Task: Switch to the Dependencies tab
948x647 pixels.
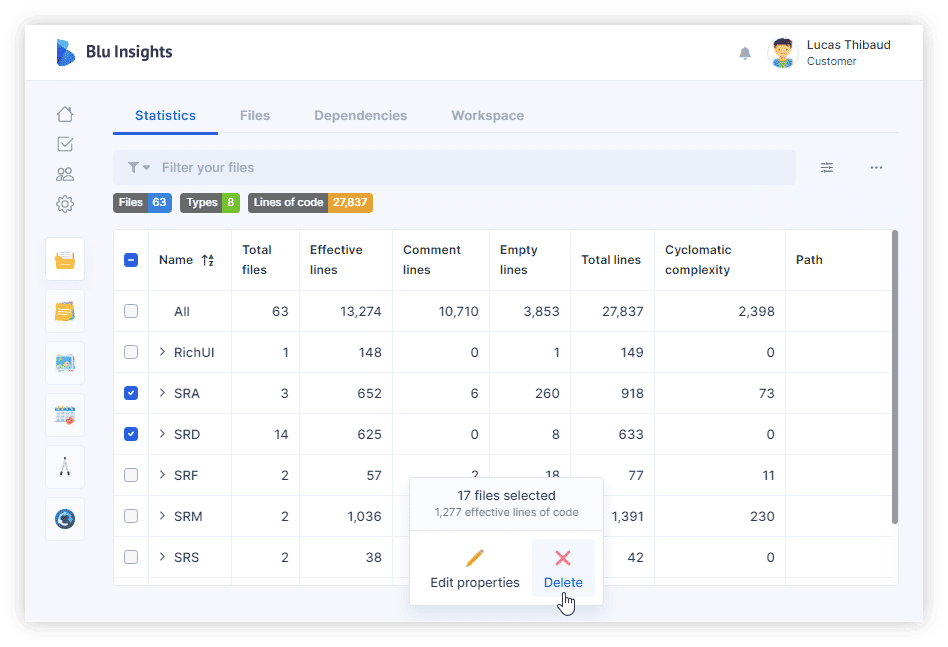Action: (x=360, y=115)
